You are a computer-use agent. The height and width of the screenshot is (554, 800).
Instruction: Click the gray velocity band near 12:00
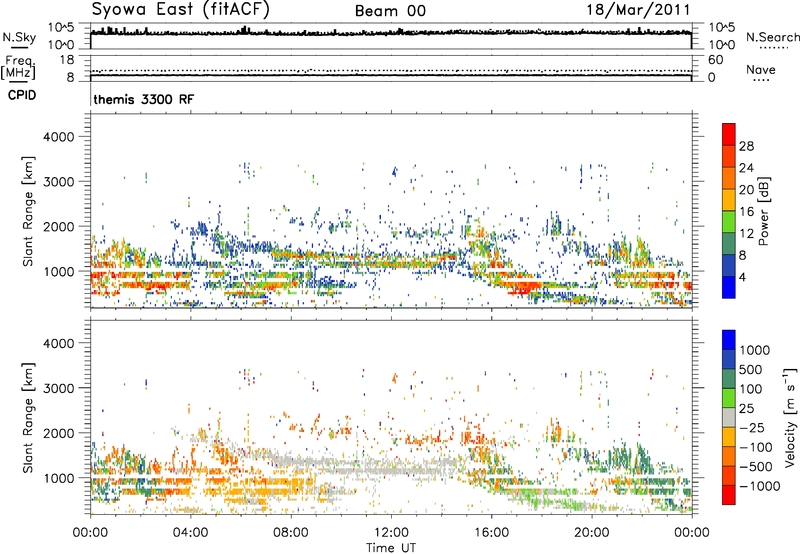point(393,469)
